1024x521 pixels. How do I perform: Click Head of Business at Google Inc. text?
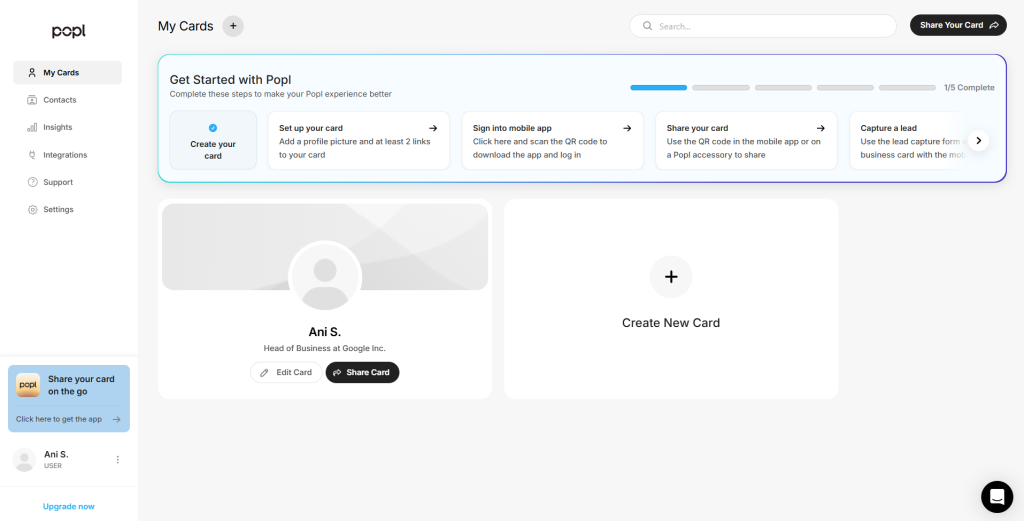(x=325, y=348)
